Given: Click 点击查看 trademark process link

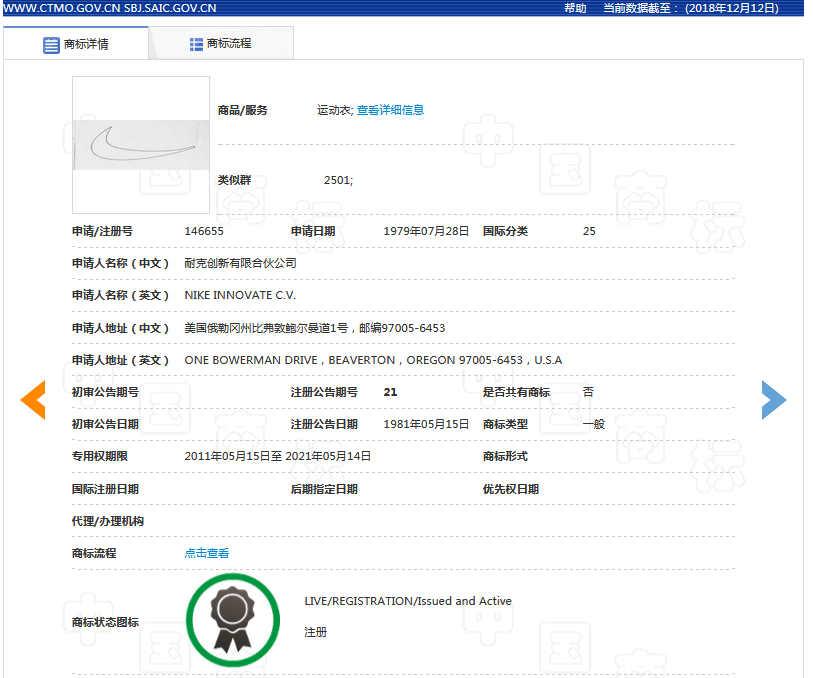Looking at the screenshot, I should (207, 553).
